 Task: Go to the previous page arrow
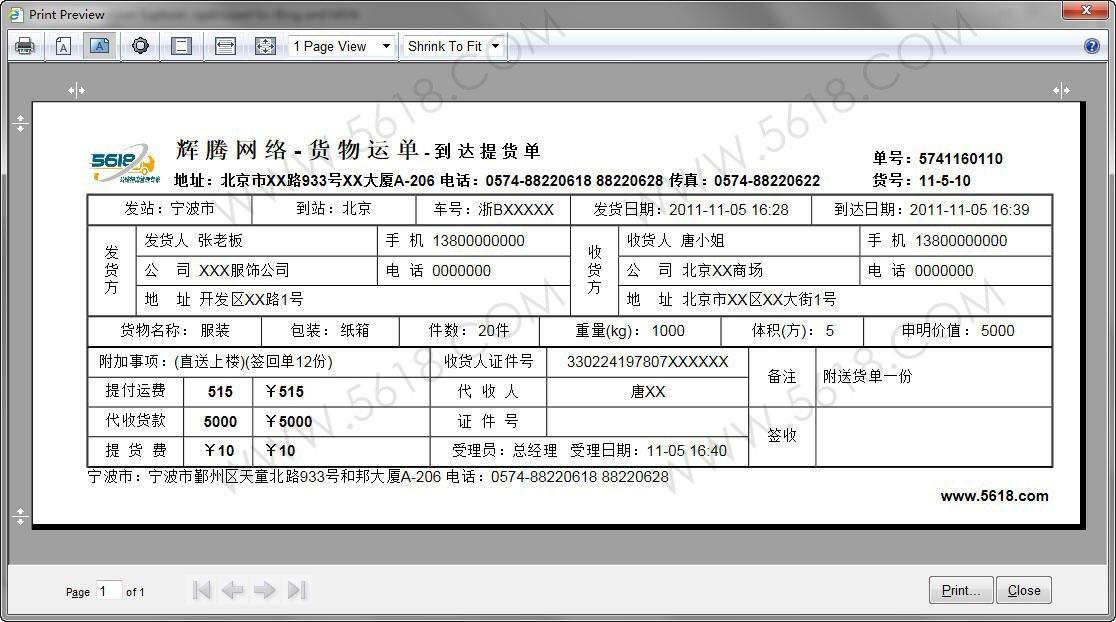233,590
